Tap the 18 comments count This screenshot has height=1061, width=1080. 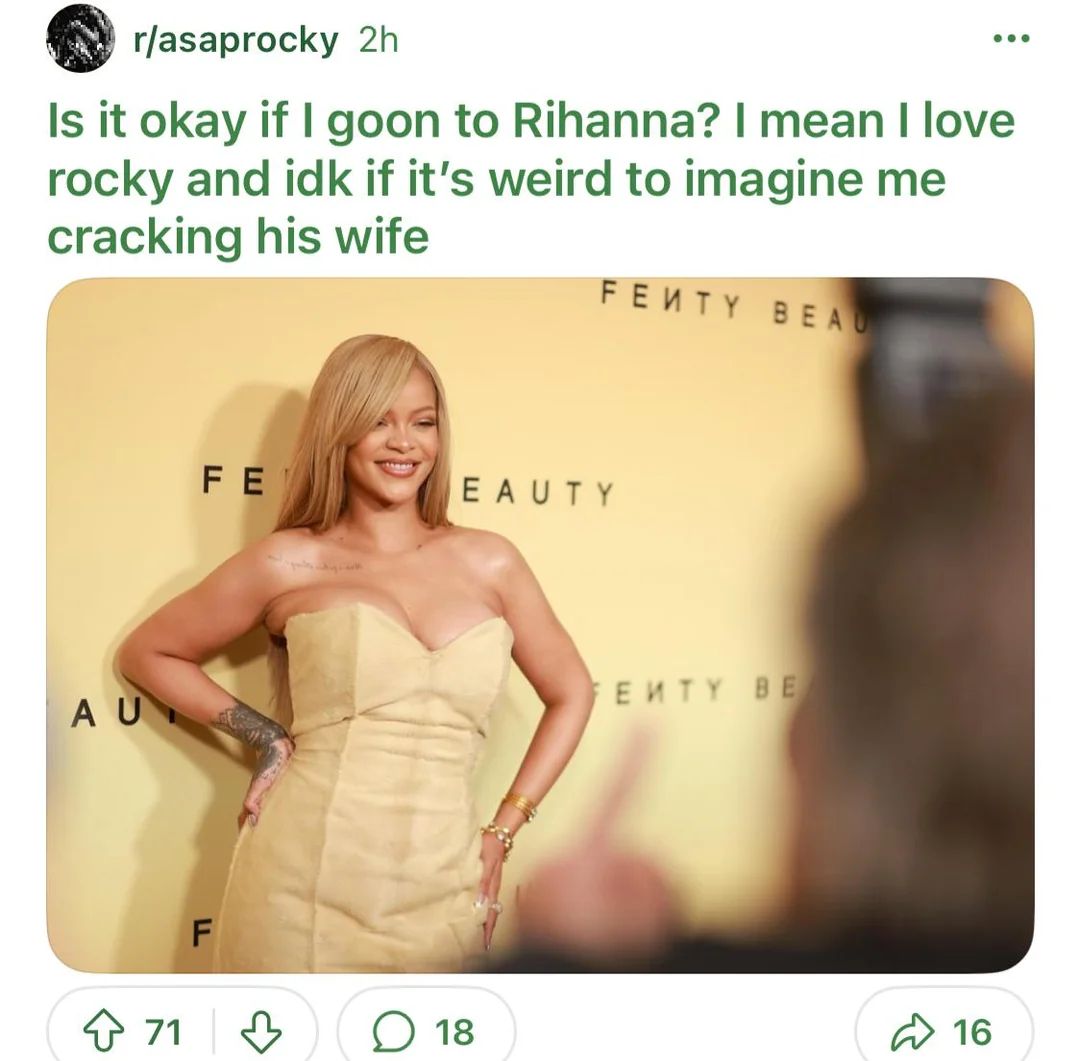455,1031
